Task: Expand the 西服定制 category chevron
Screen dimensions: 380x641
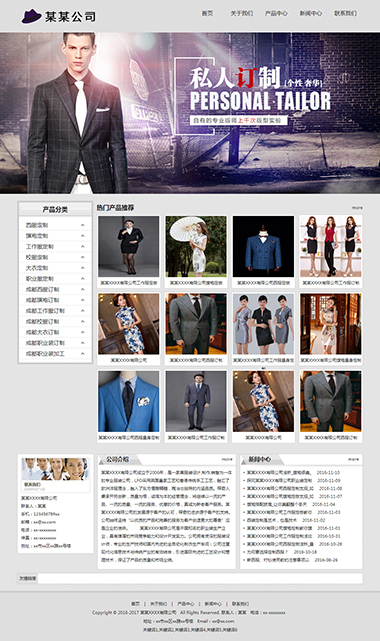Action: [83, 225]
